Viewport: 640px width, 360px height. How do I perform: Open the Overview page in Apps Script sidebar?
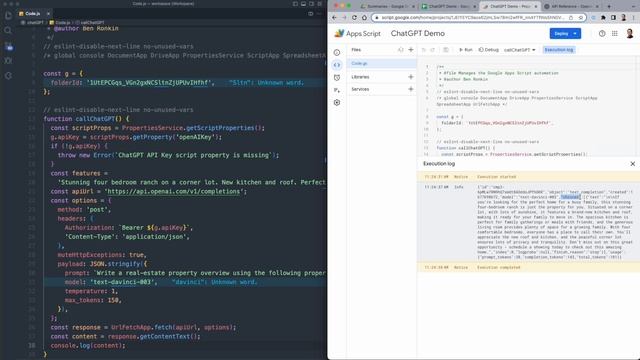(337, 52)
